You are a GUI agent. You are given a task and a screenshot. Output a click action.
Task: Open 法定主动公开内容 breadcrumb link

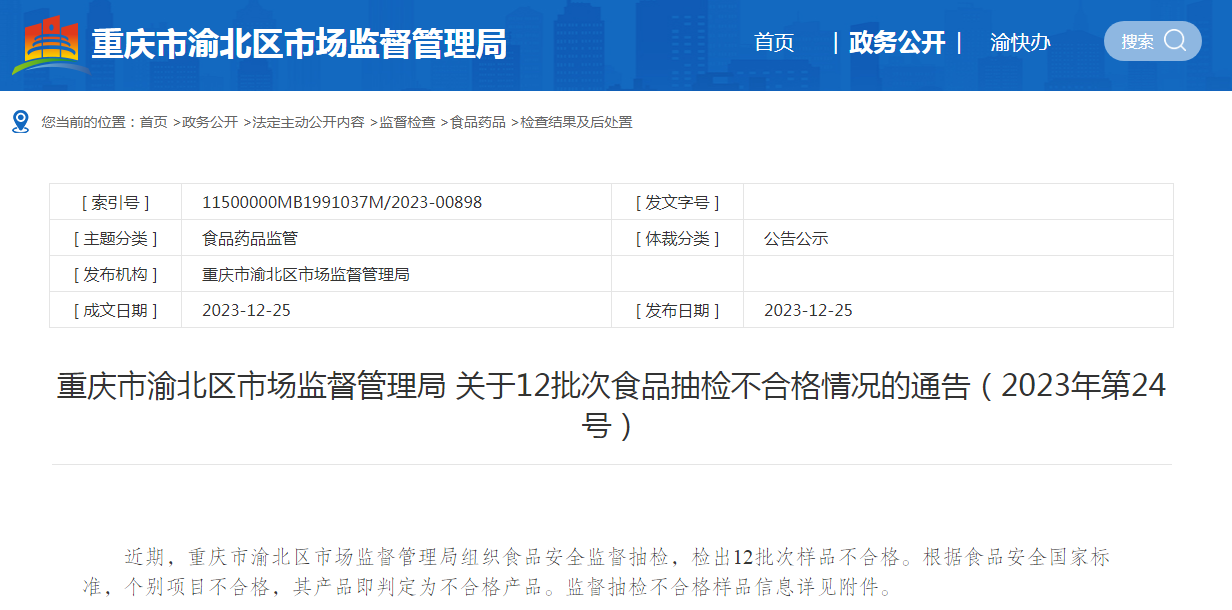tap(308, 122)
